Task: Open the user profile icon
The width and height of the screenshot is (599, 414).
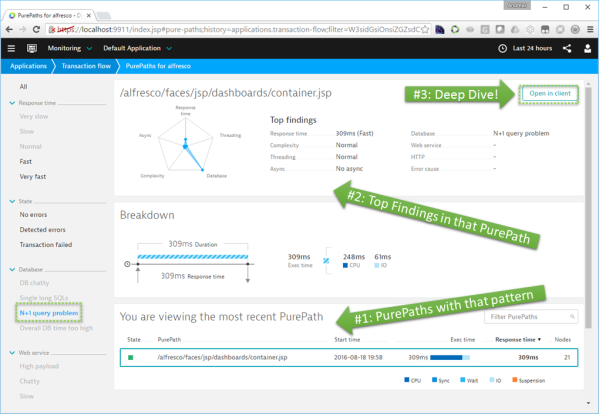Action: click(588, 49)
